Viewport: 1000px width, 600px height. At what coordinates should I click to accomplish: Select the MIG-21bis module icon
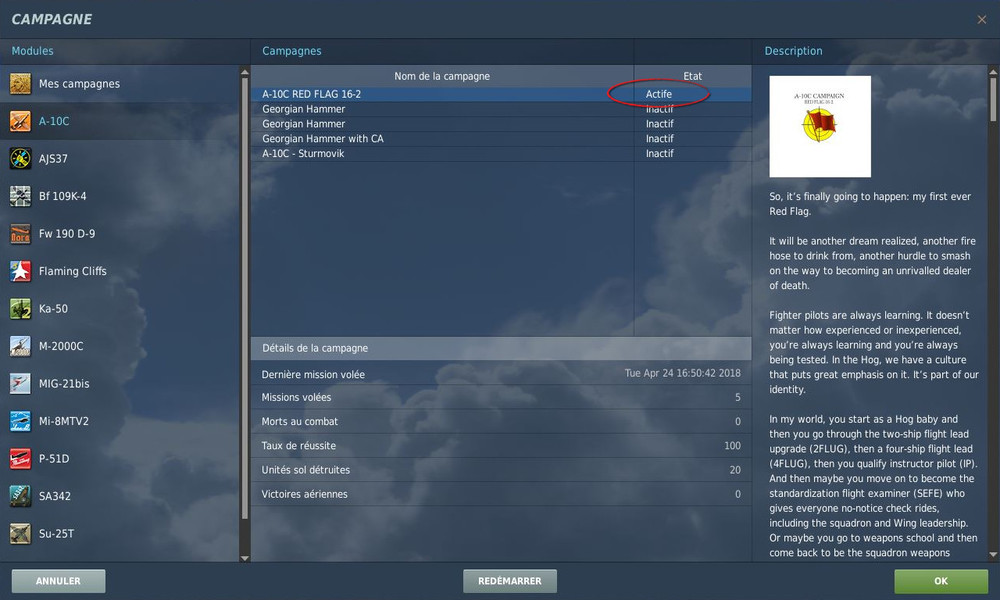tap(20, 384)
